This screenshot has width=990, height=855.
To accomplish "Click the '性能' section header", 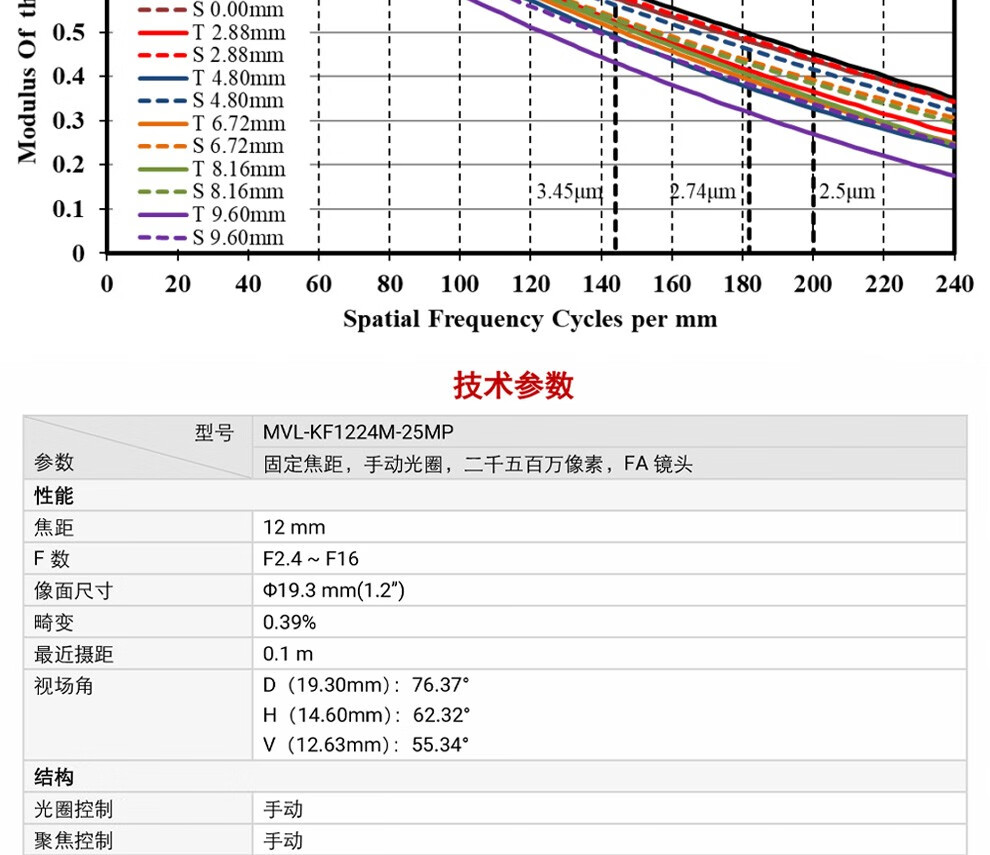I will click(x=54, y=496).
